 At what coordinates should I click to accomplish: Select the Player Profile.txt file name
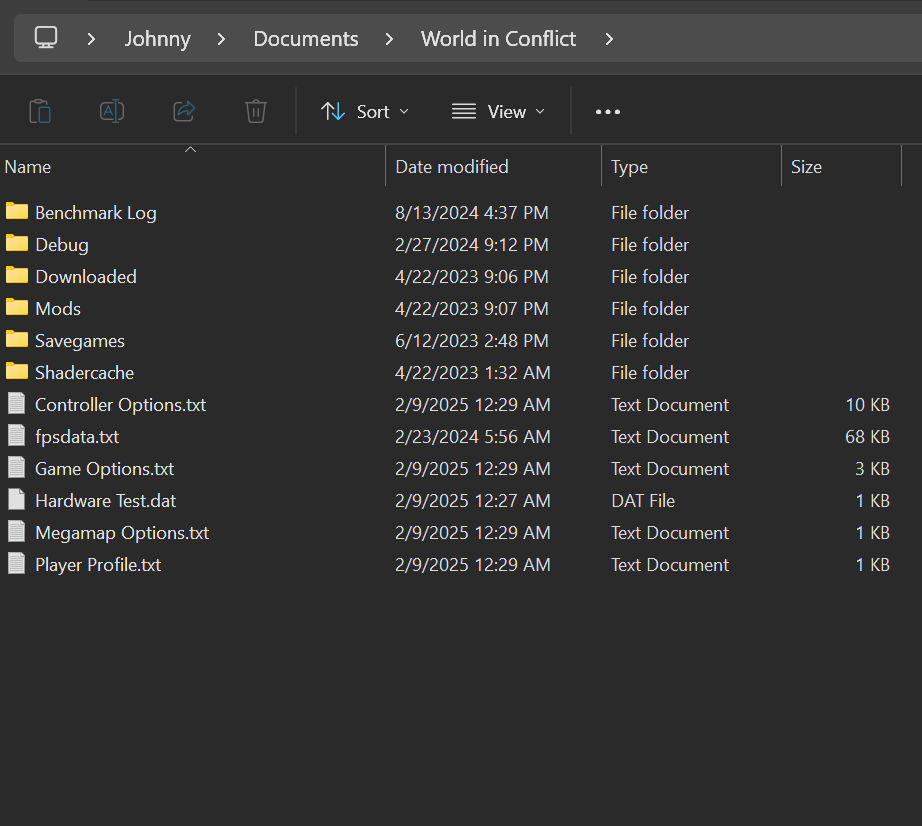point(98,565)
